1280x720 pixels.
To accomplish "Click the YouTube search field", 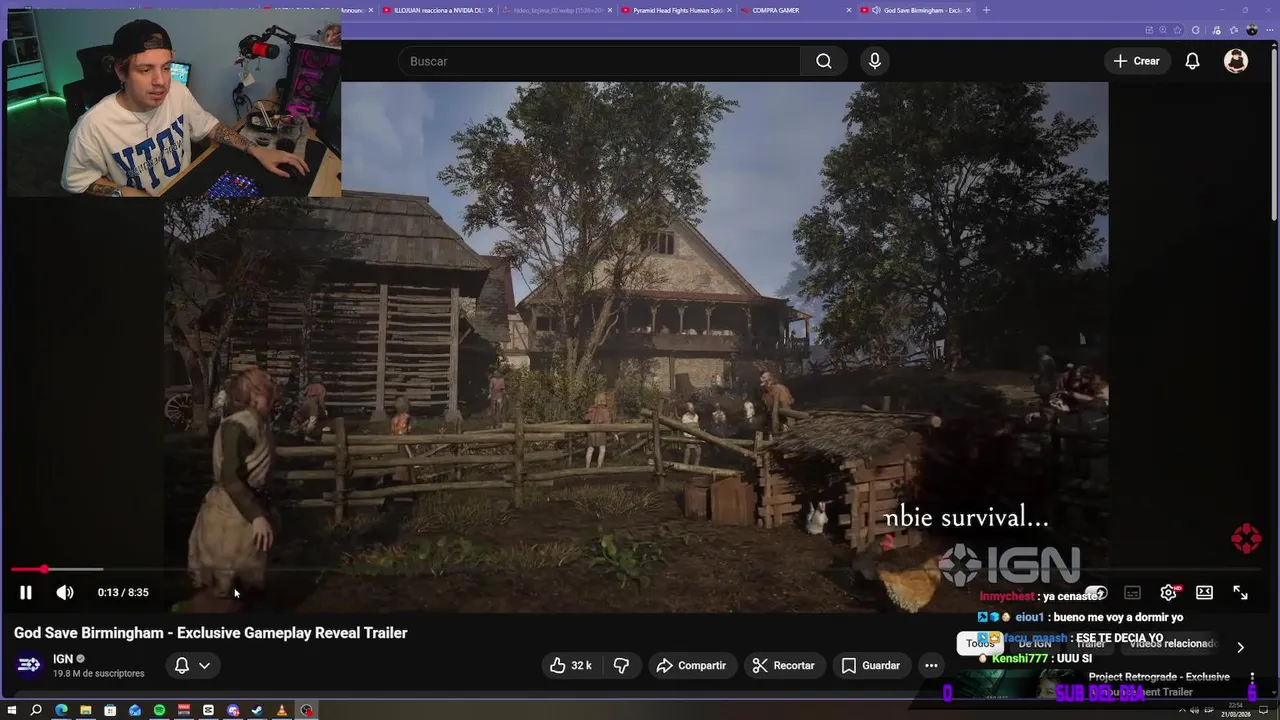I will click(x=600, y=61).
